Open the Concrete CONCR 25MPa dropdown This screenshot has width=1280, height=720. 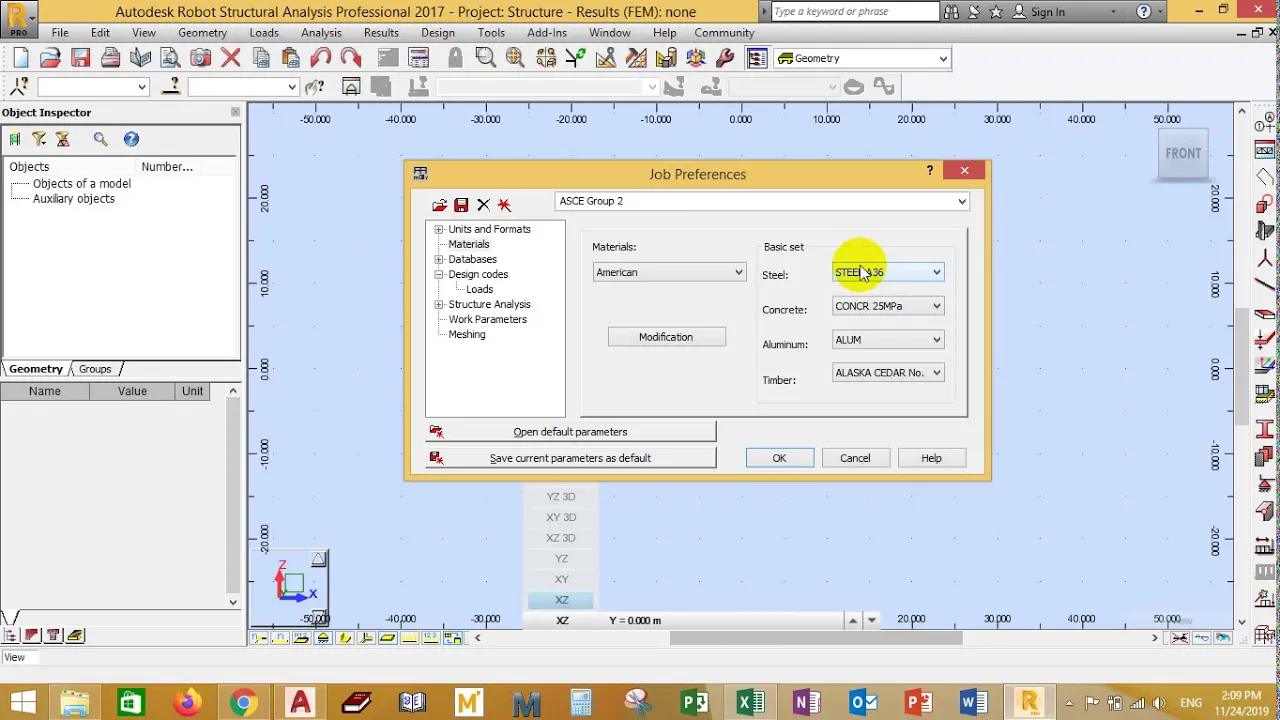tap(888, 306)
